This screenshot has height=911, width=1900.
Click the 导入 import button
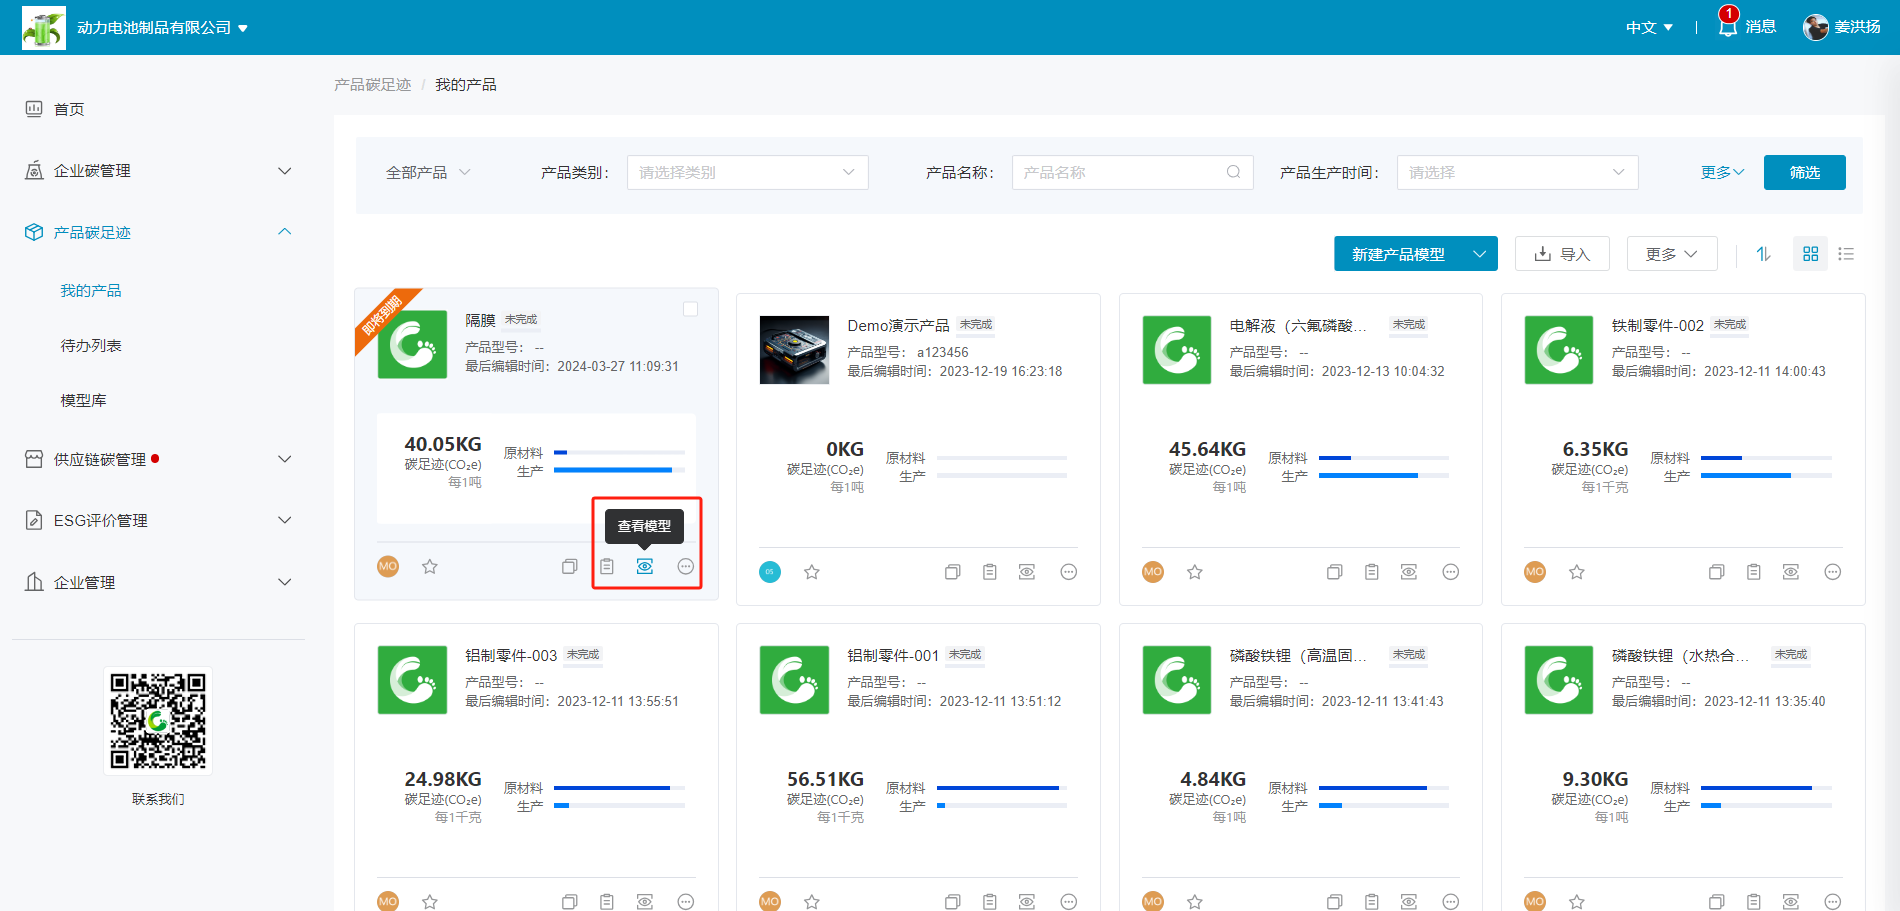[1561, 254]
